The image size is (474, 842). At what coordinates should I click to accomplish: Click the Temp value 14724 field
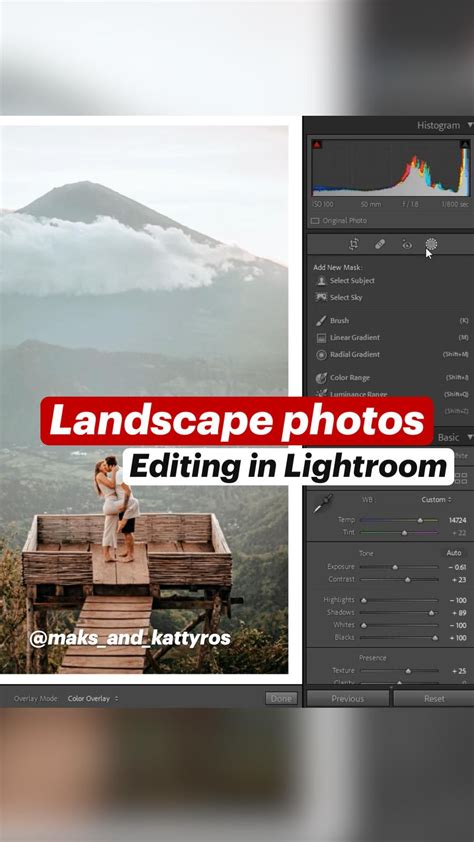457,520
